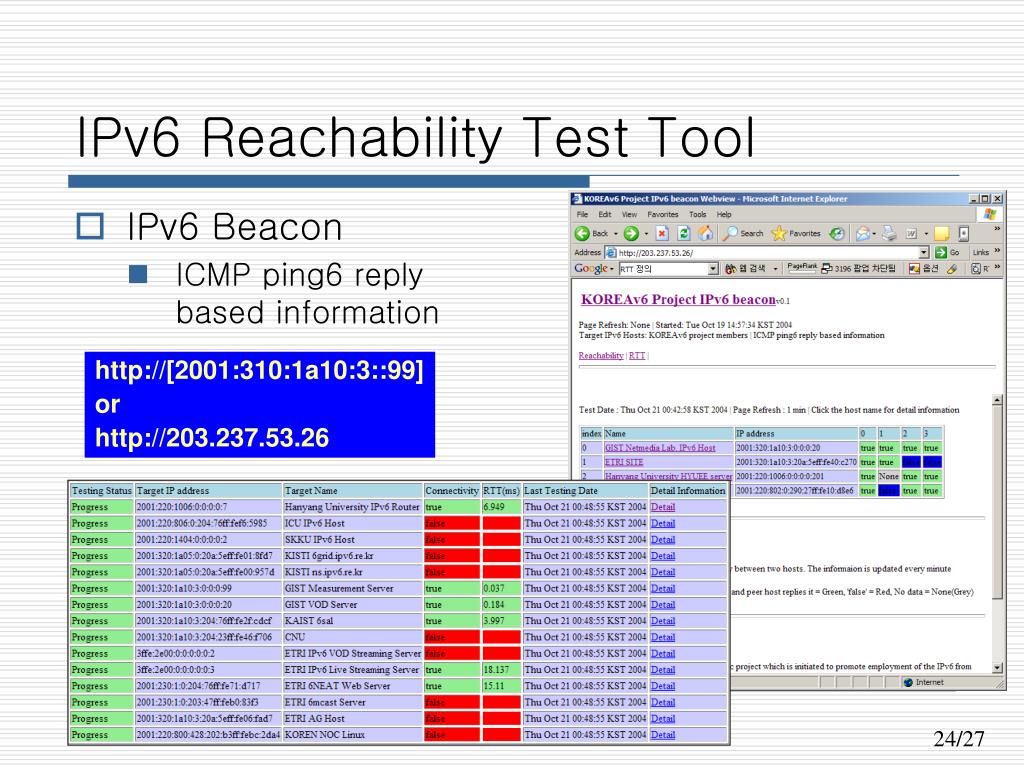Click the Back arrow icon in Internet Explorer
Screen dimensions: 1024x768
[582, 233]
